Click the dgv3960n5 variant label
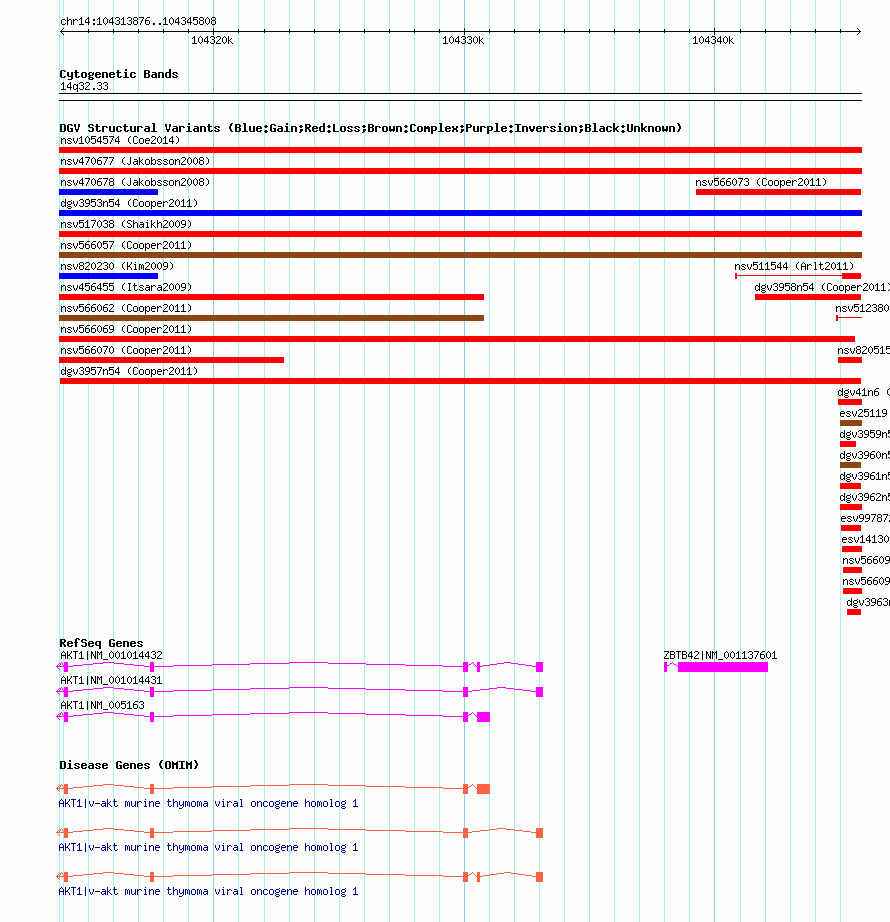The image size is (890, 922). pos(864,455)
